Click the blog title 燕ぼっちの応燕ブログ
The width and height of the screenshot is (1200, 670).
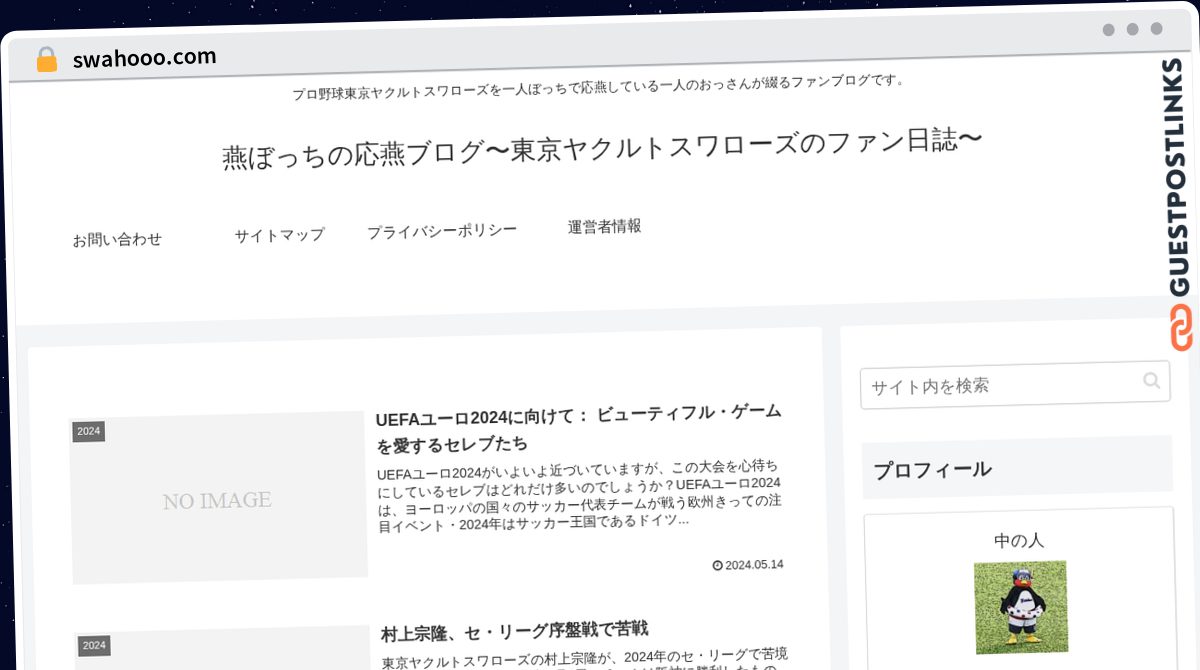601,150
